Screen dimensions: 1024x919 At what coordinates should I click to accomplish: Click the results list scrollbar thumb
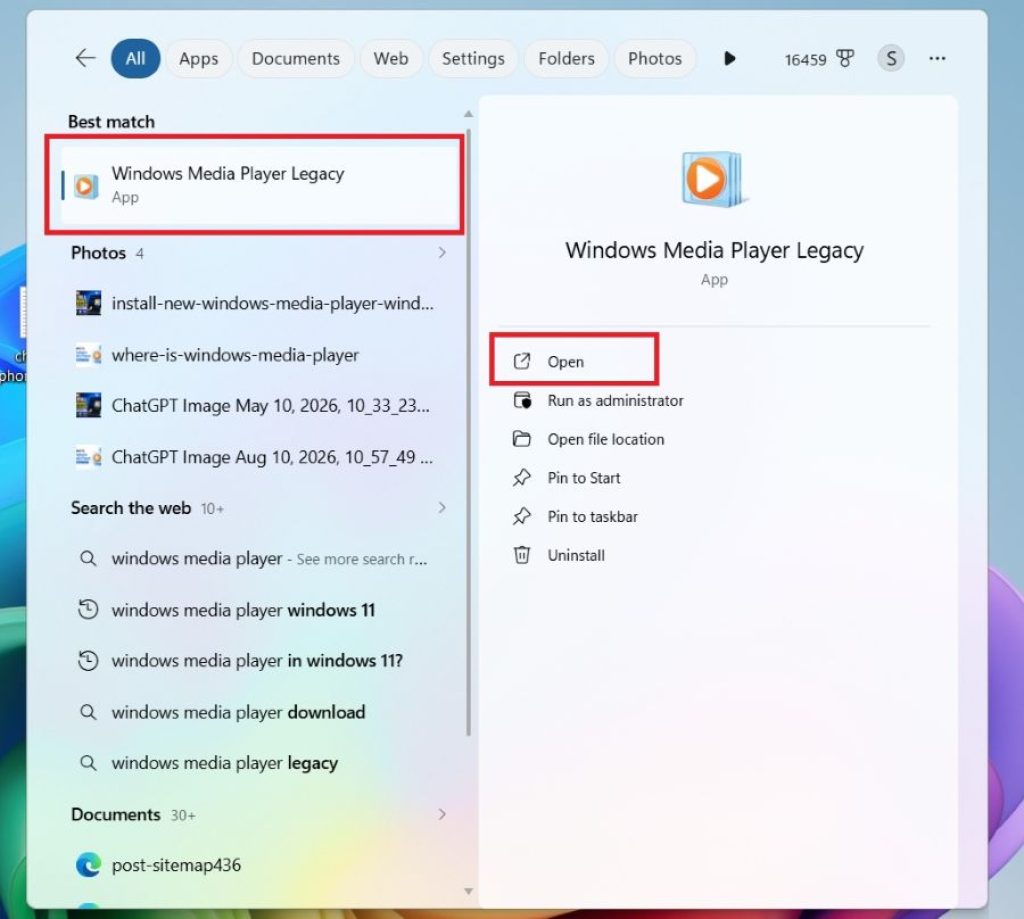[468, 432]
